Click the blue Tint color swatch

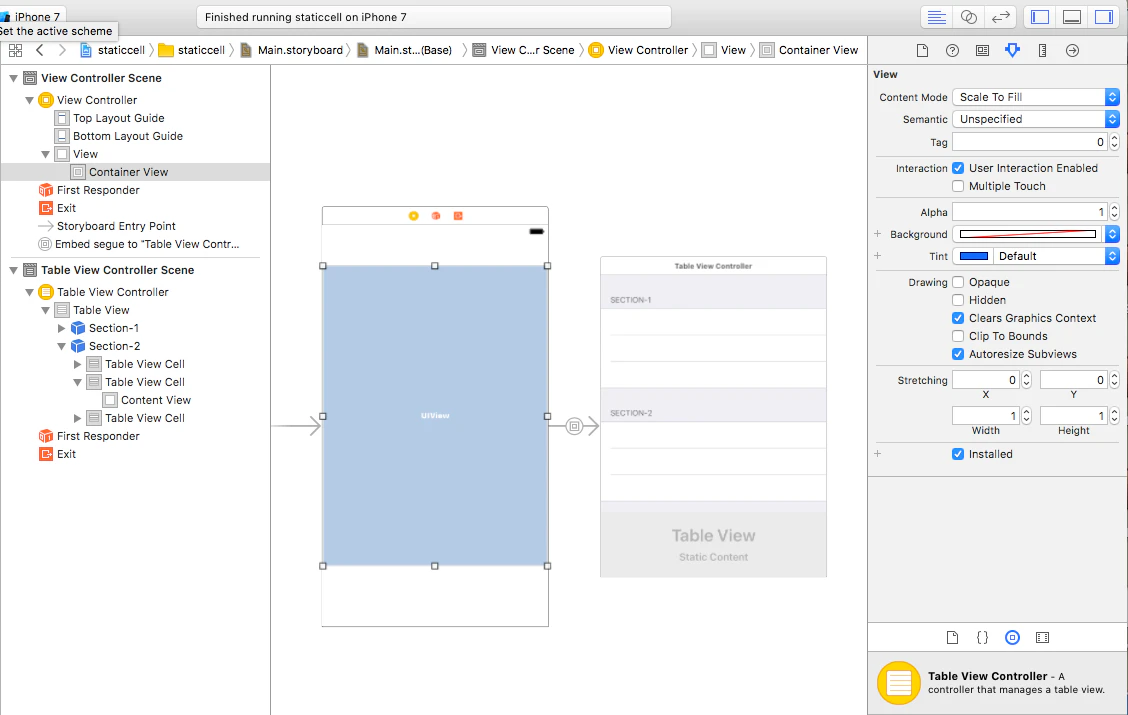tap(974, 256)
